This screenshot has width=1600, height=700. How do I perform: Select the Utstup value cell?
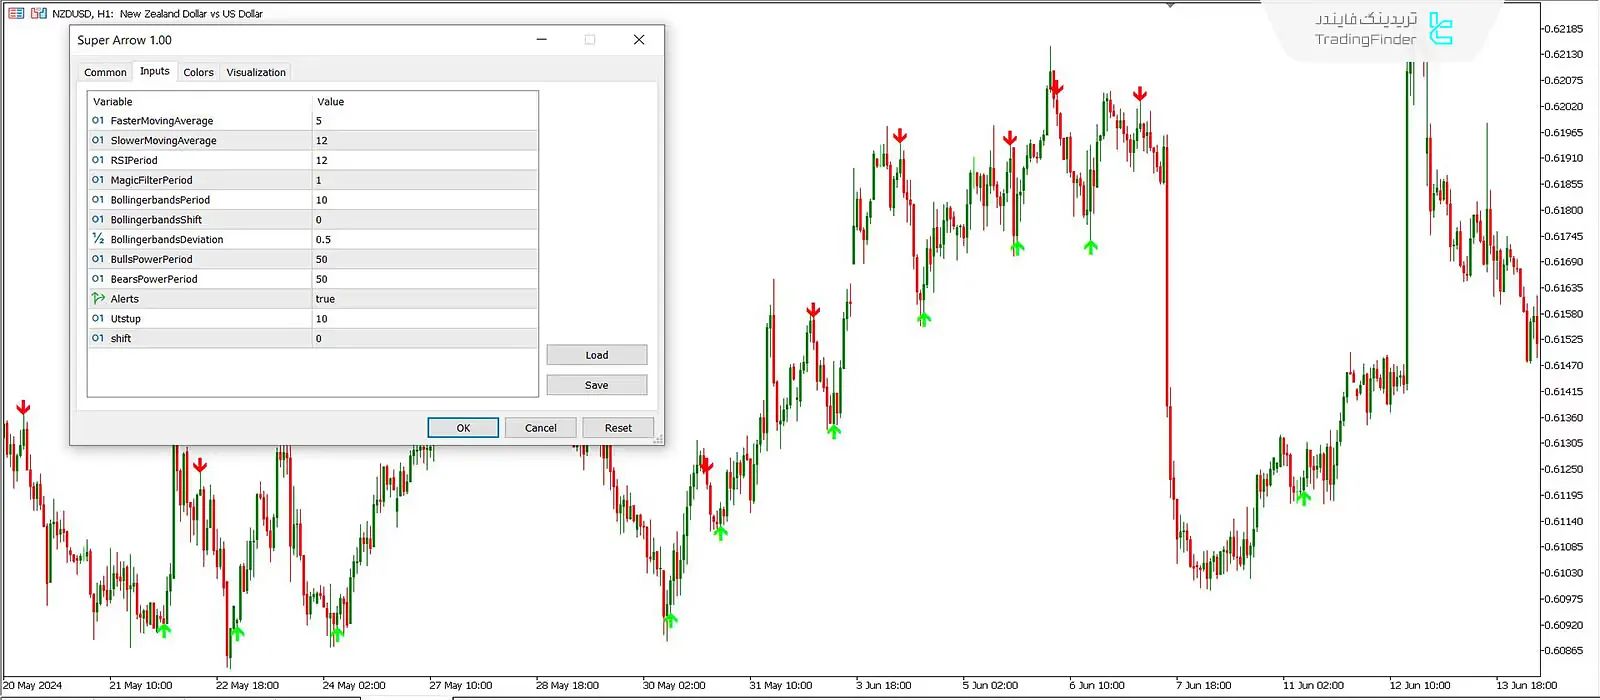[424, 319]
